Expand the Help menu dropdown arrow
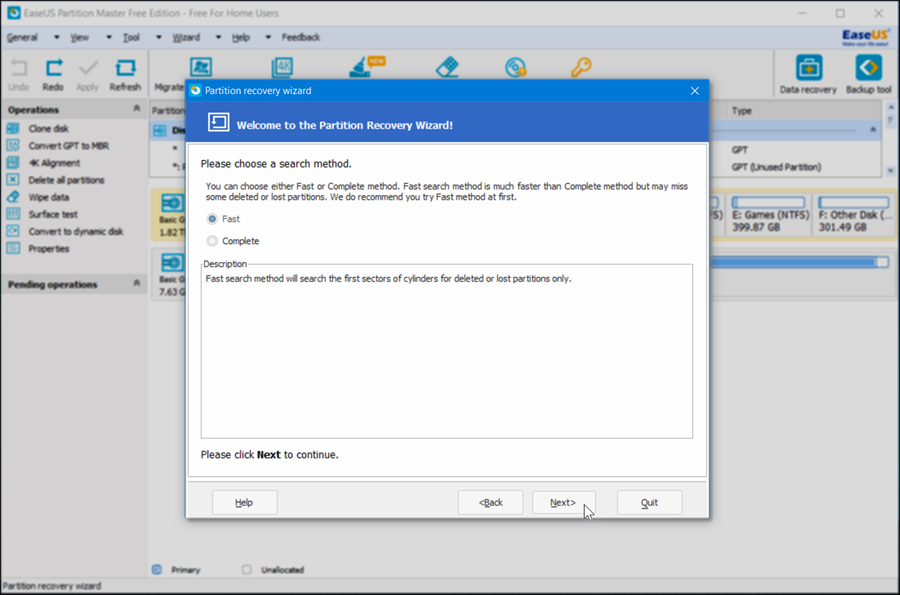900x595 pixels. [267, 37]
